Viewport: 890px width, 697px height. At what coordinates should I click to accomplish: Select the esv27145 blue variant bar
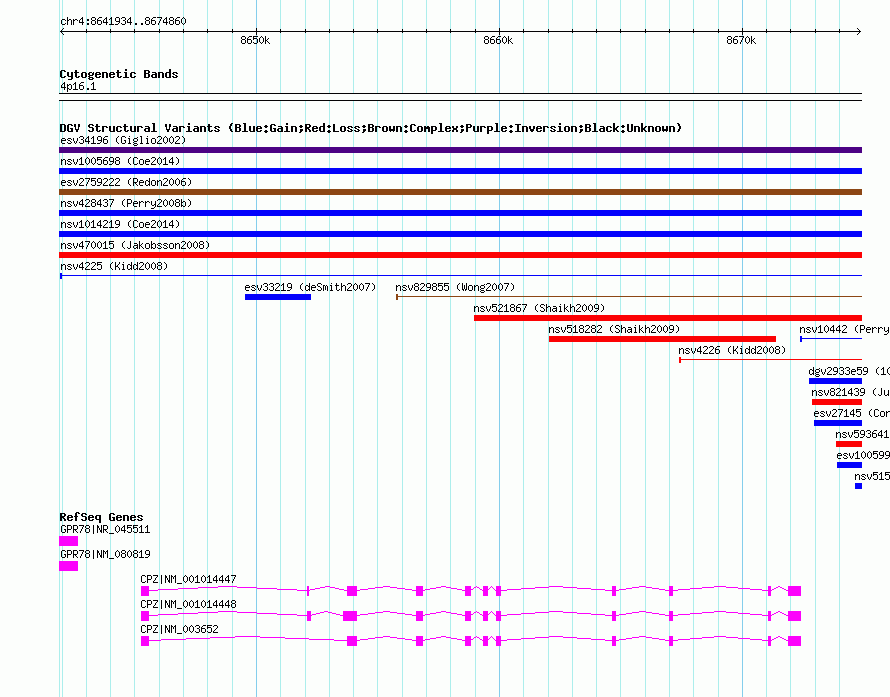coord(838,423)
